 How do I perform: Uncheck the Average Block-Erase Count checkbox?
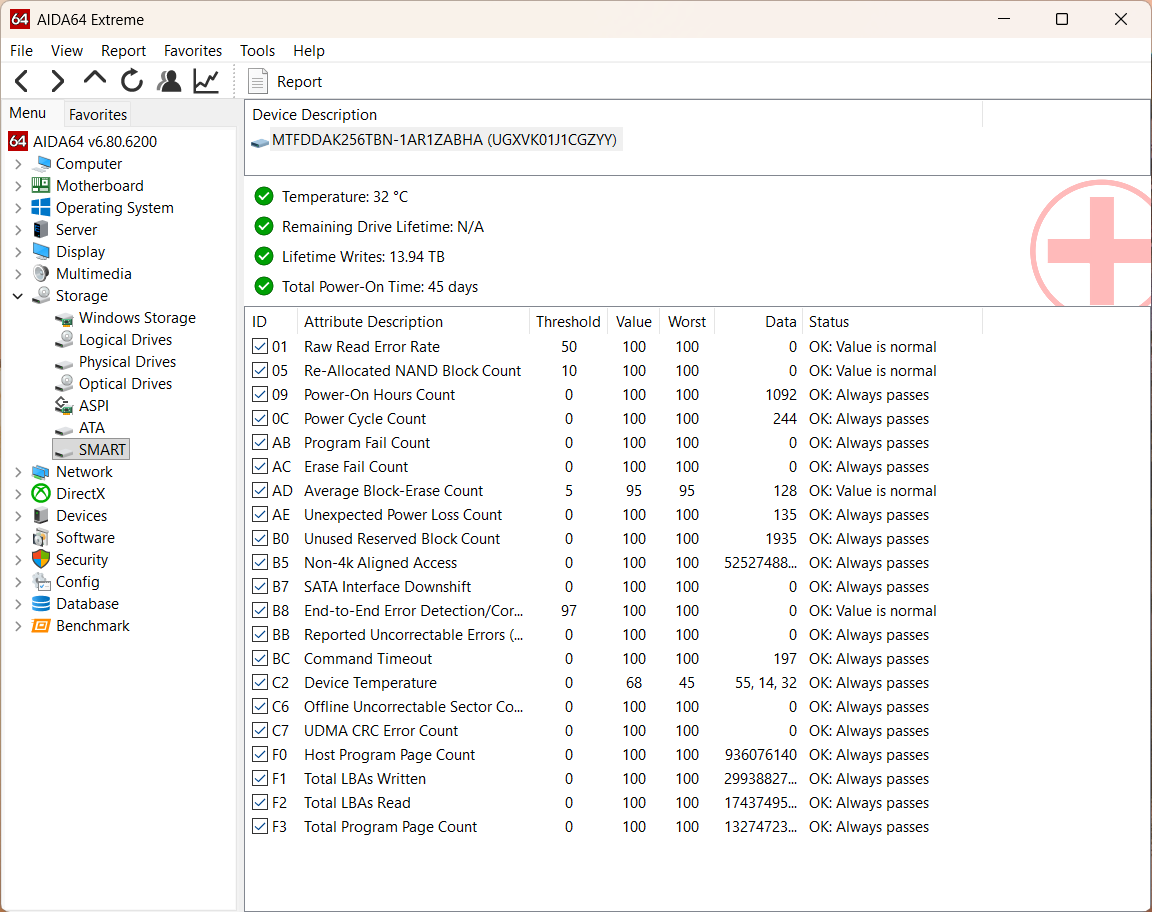[259, 491]
